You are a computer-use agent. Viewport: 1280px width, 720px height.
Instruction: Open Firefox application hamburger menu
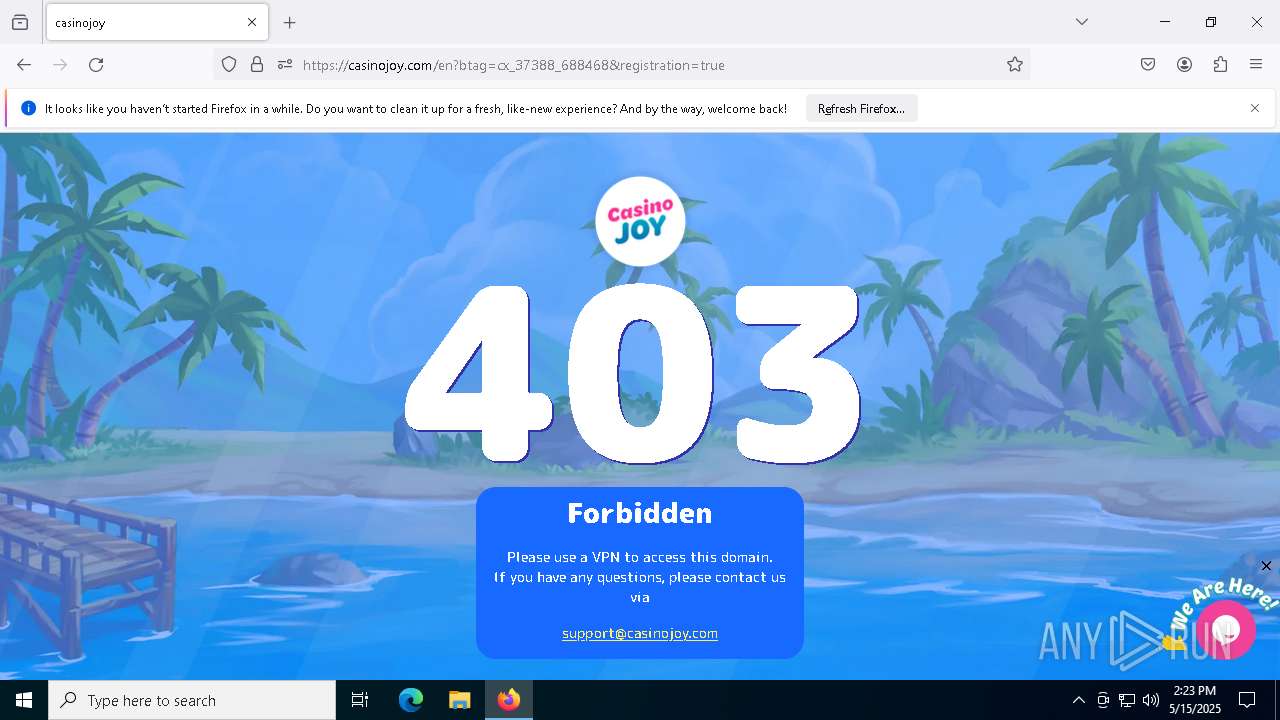point(1256,65)
